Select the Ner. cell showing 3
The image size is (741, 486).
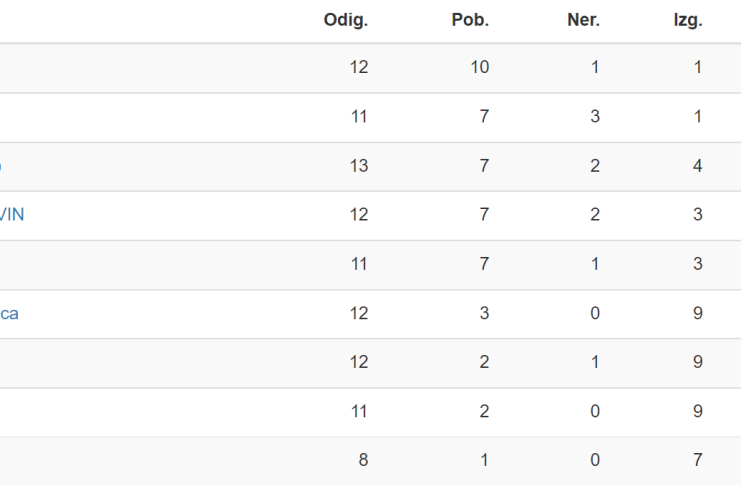[x=595, y=116]
